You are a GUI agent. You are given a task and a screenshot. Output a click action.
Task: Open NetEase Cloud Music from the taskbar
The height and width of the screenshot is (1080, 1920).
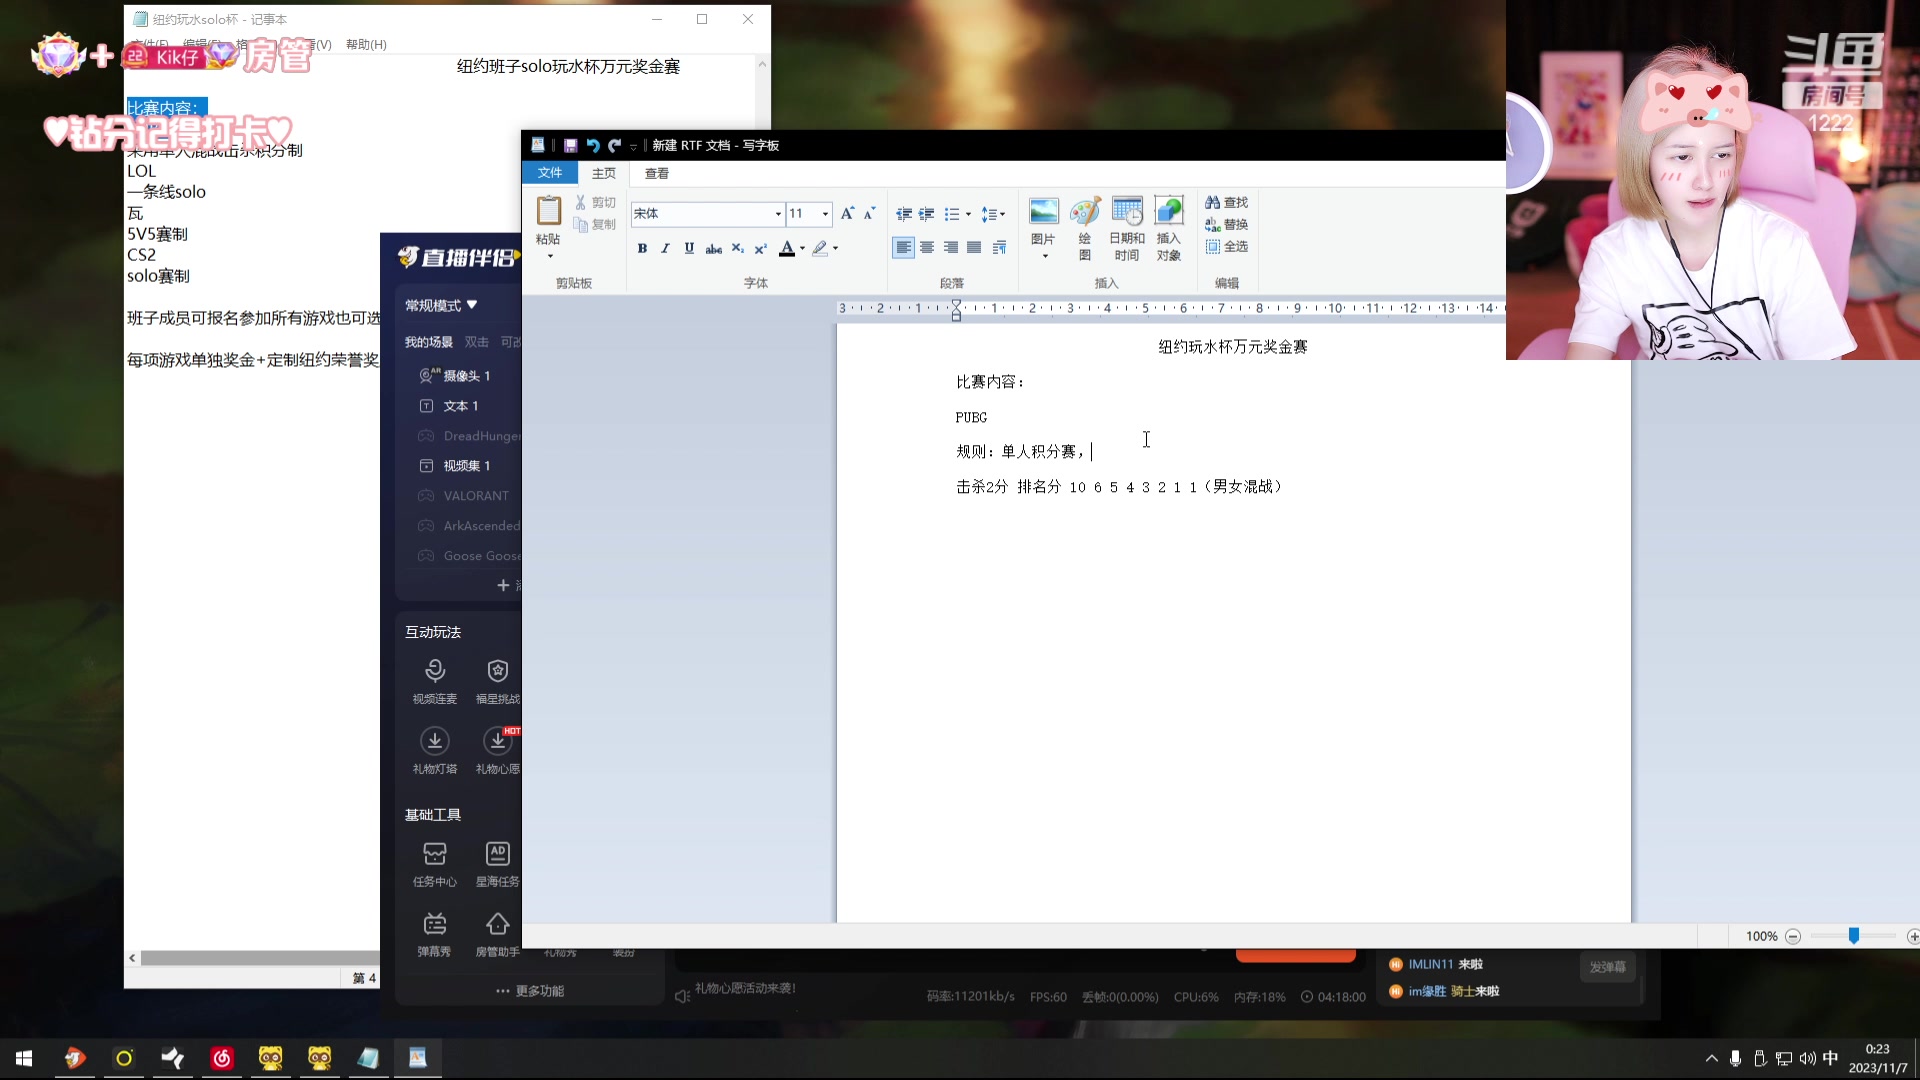click(x=222, y=1058)
